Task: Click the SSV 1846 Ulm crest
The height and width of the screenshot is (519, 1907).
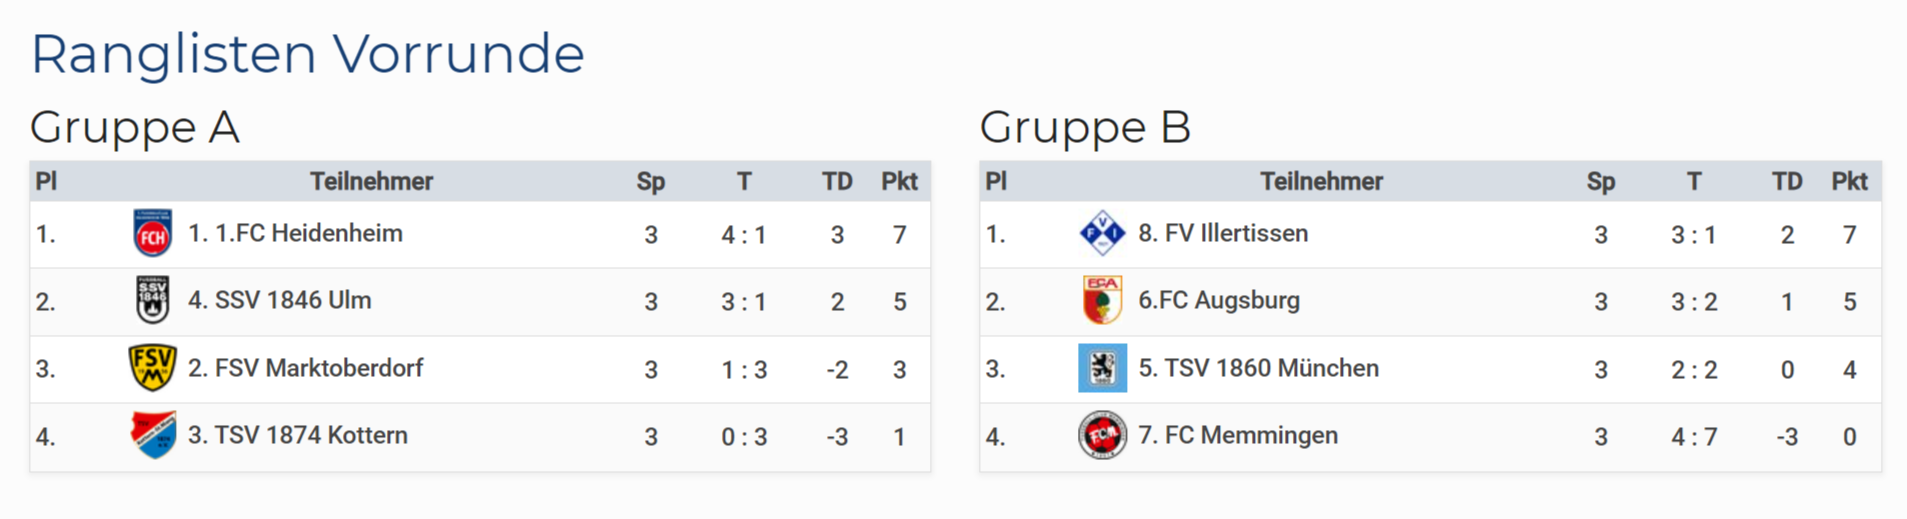Action: click(153, 301)
